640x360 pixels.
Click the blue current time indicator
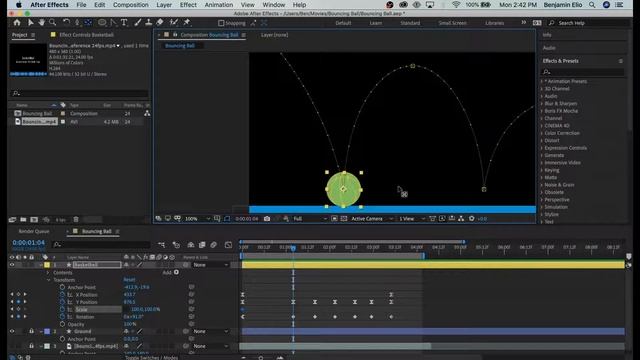point(293,248)
